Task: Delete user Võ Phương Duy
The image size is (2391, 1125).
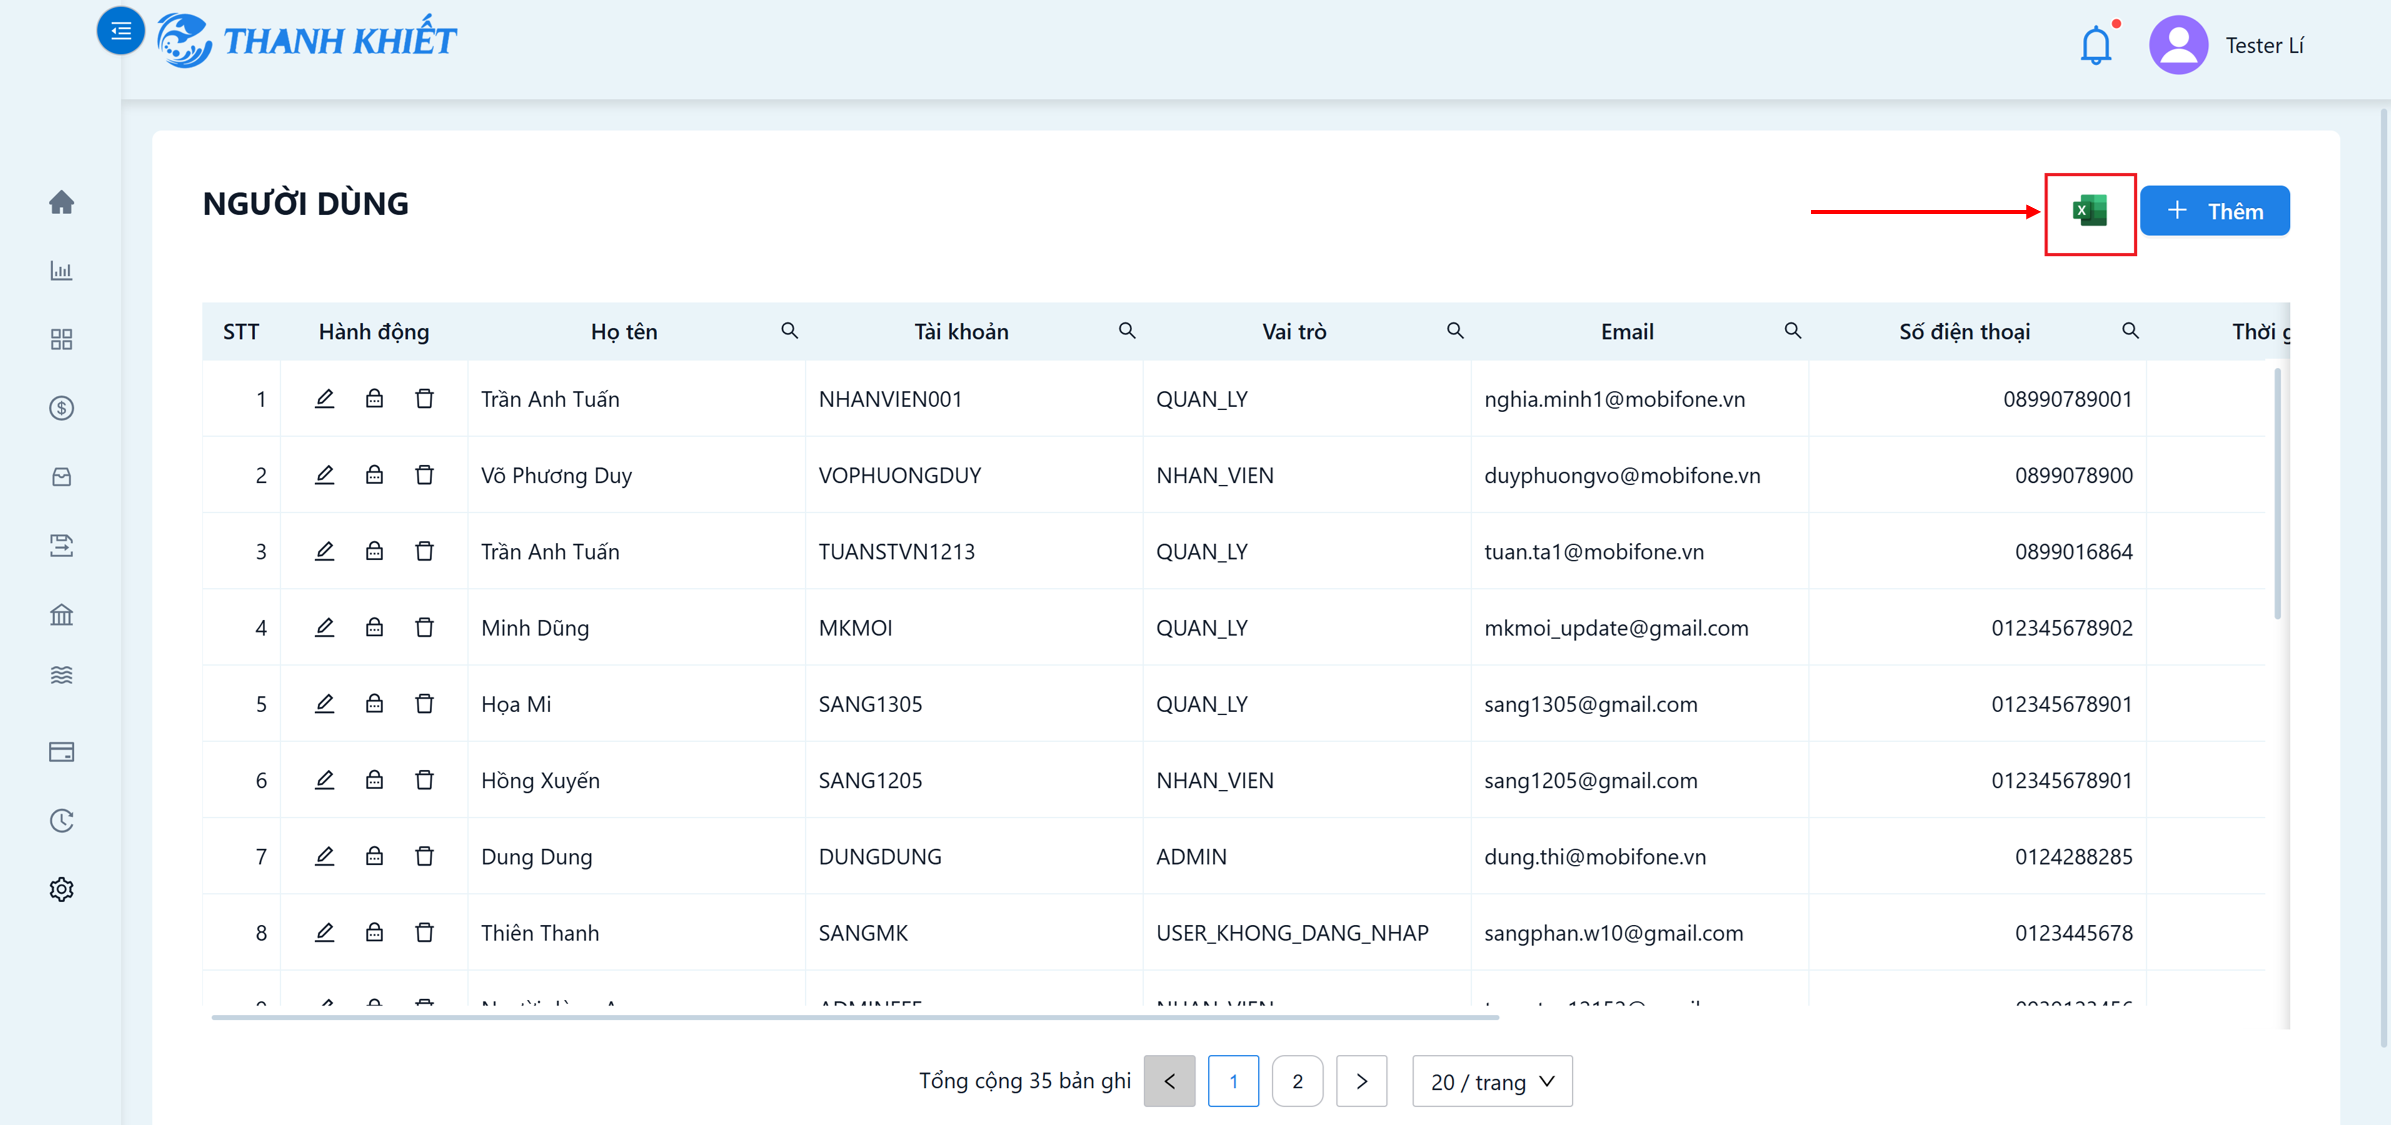Action: pos(424,475)
